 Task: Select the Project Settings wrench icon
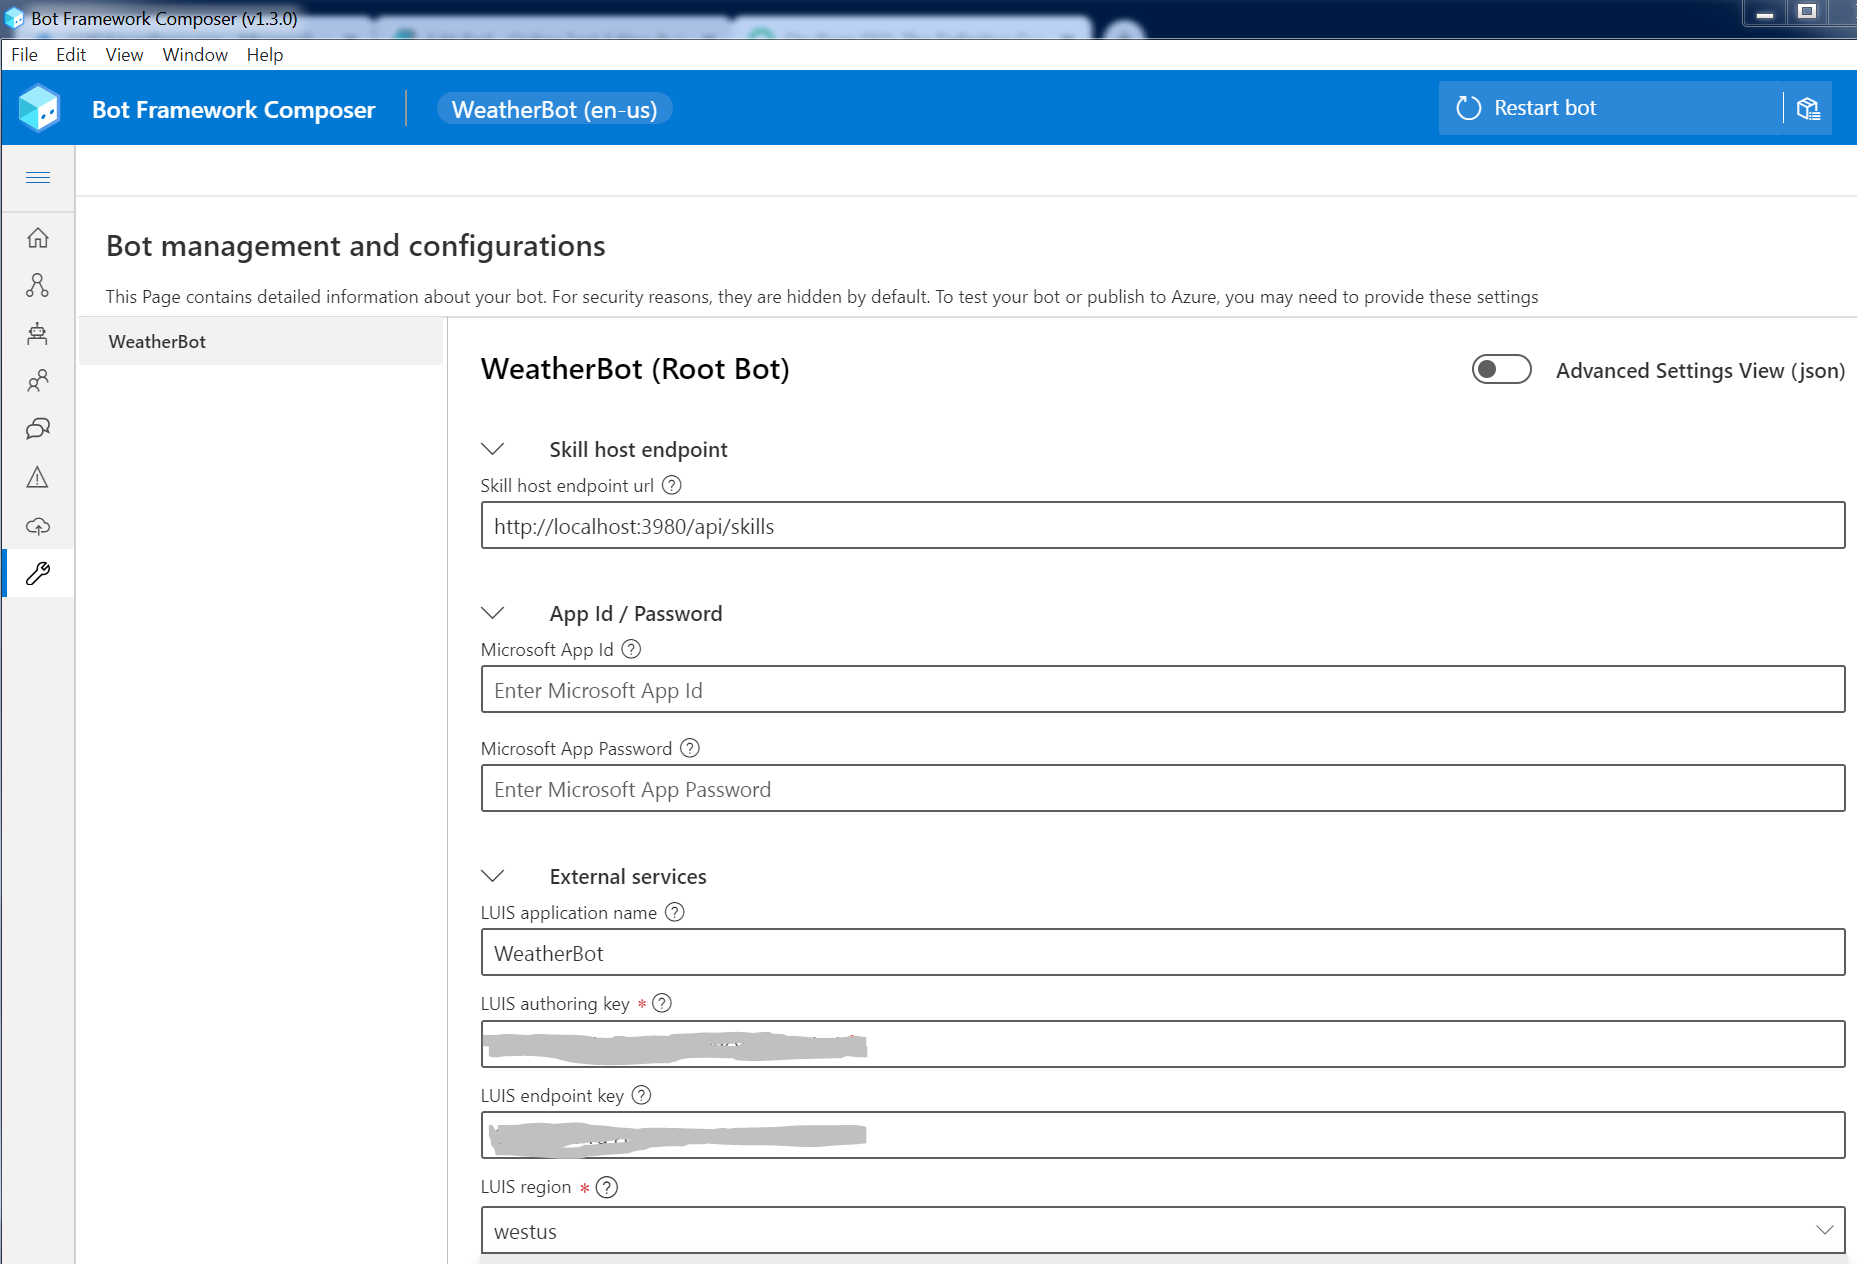pos(38,573)
